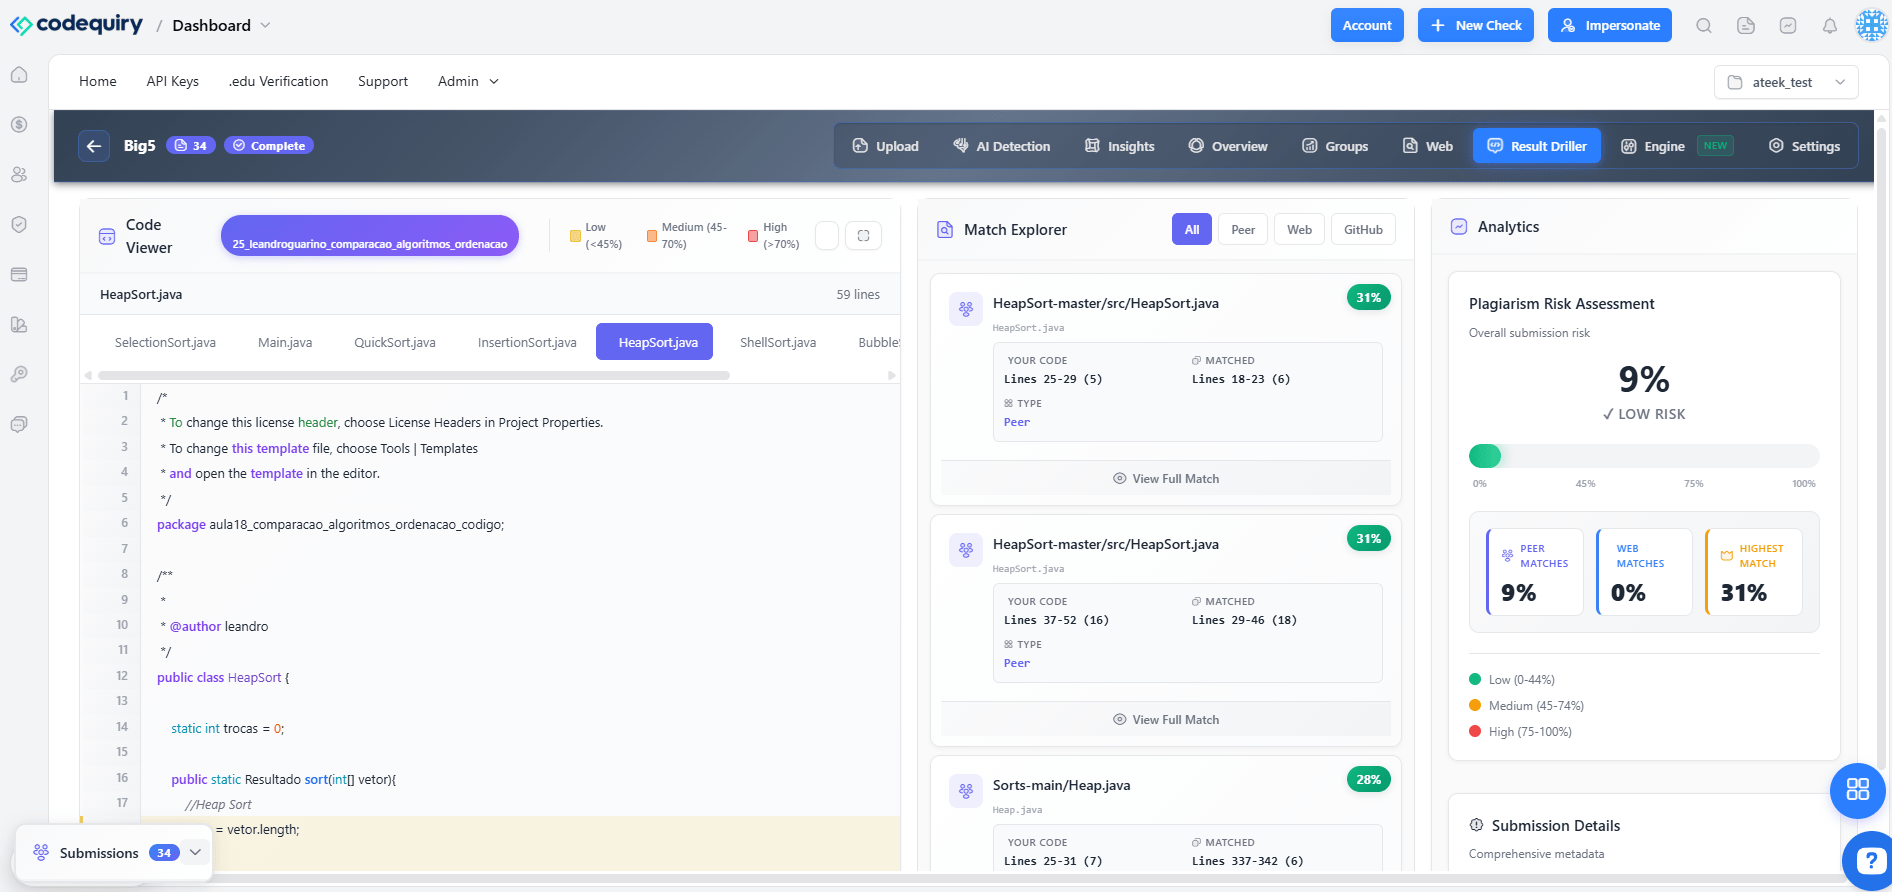Filter matches by Web
Image resolution: width=1892 pixels, height=892 pixels.
tap(1300, 230)
